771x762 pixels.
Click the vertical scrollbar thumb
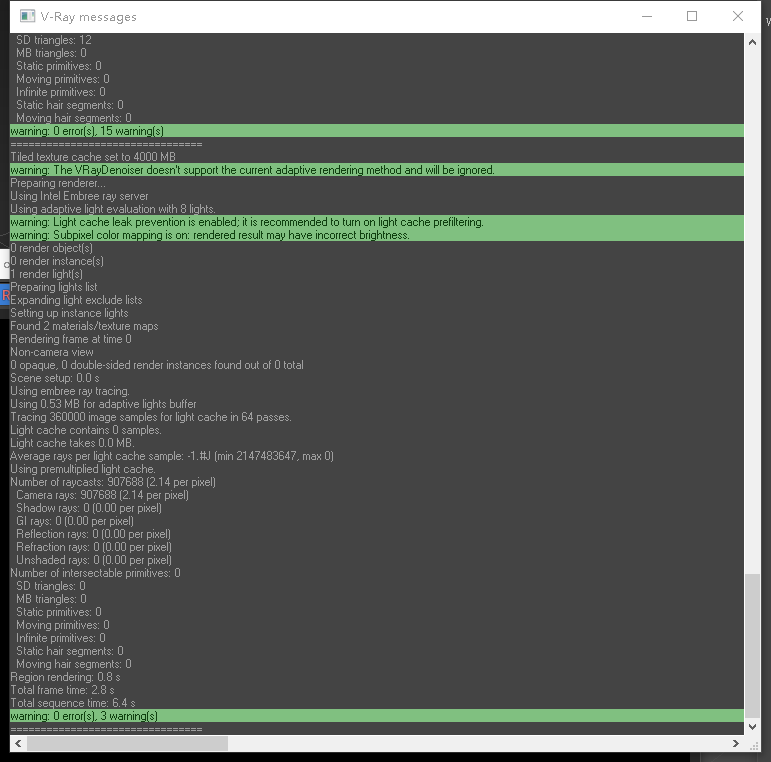click(752, 645)
